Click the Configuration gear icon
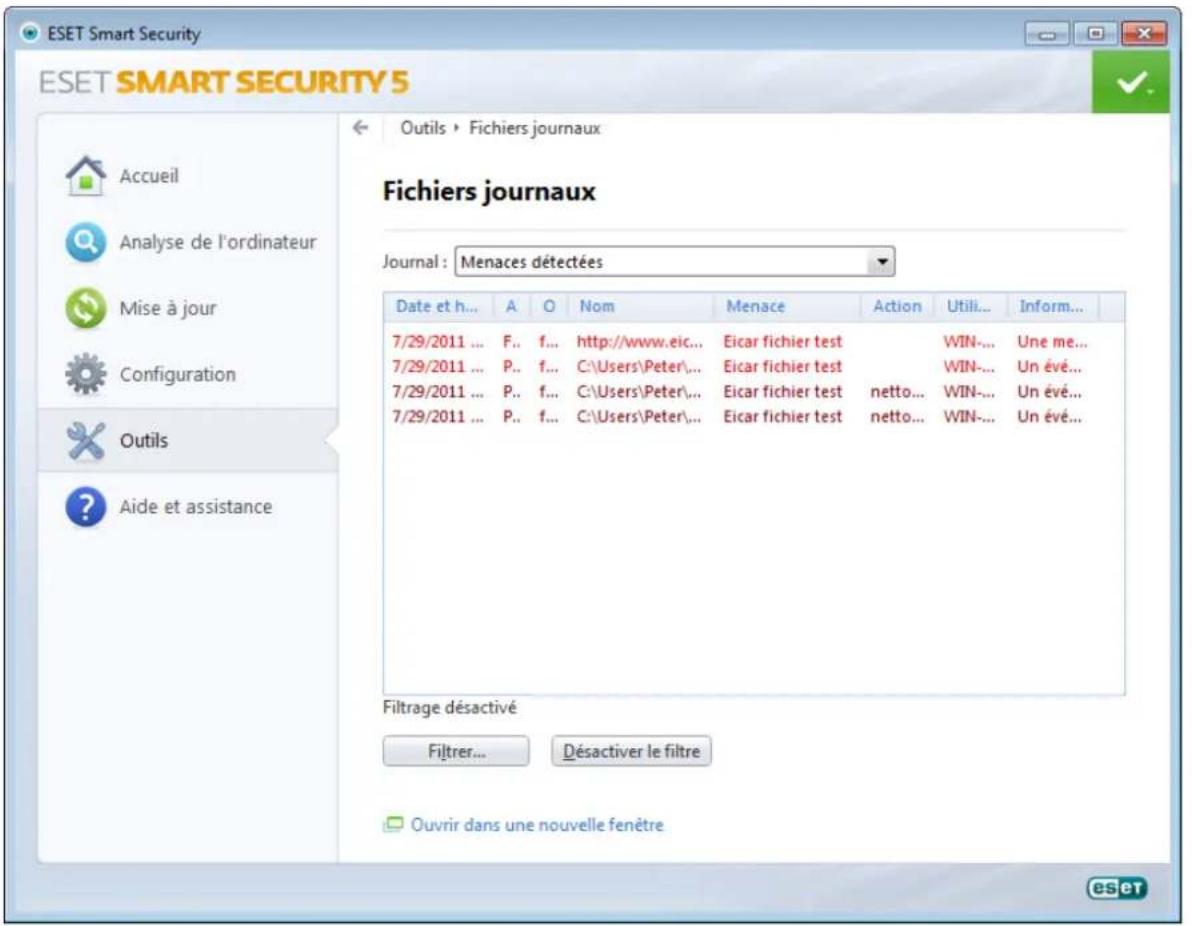This screenshot has width=1192, height=926. coord(86,374)
